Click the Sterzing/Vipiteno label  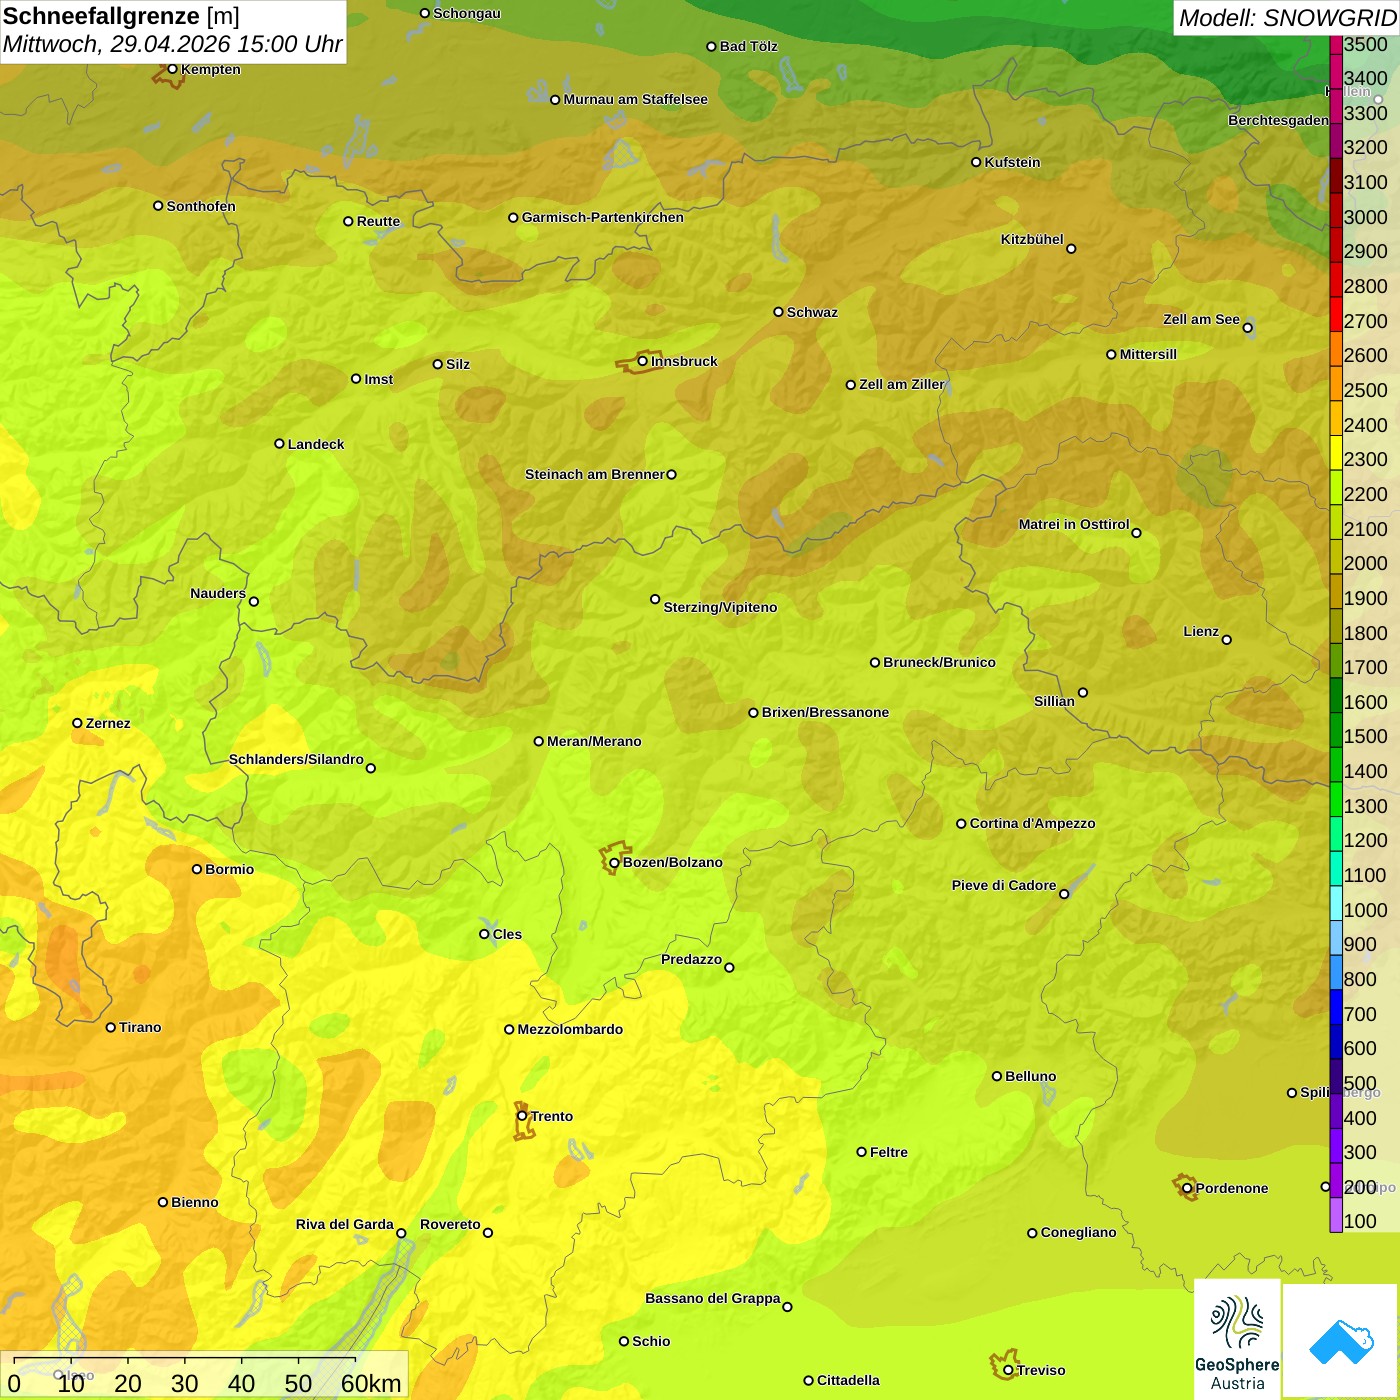coord(720,607)
